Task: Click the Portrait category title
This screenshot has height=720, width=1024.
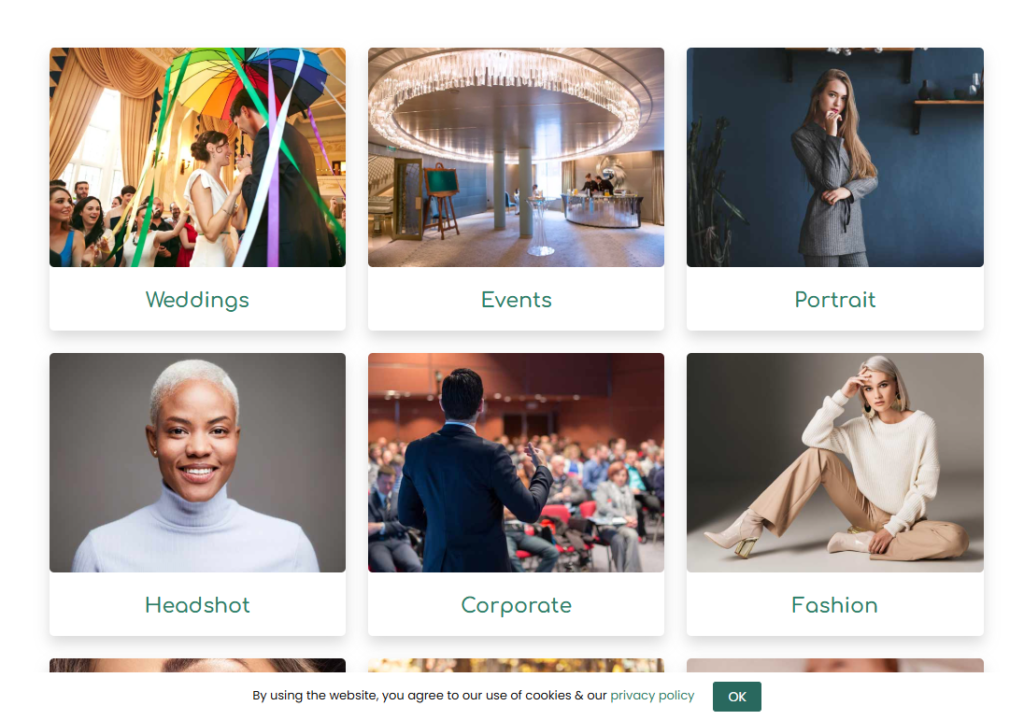Action: [835, 300]
